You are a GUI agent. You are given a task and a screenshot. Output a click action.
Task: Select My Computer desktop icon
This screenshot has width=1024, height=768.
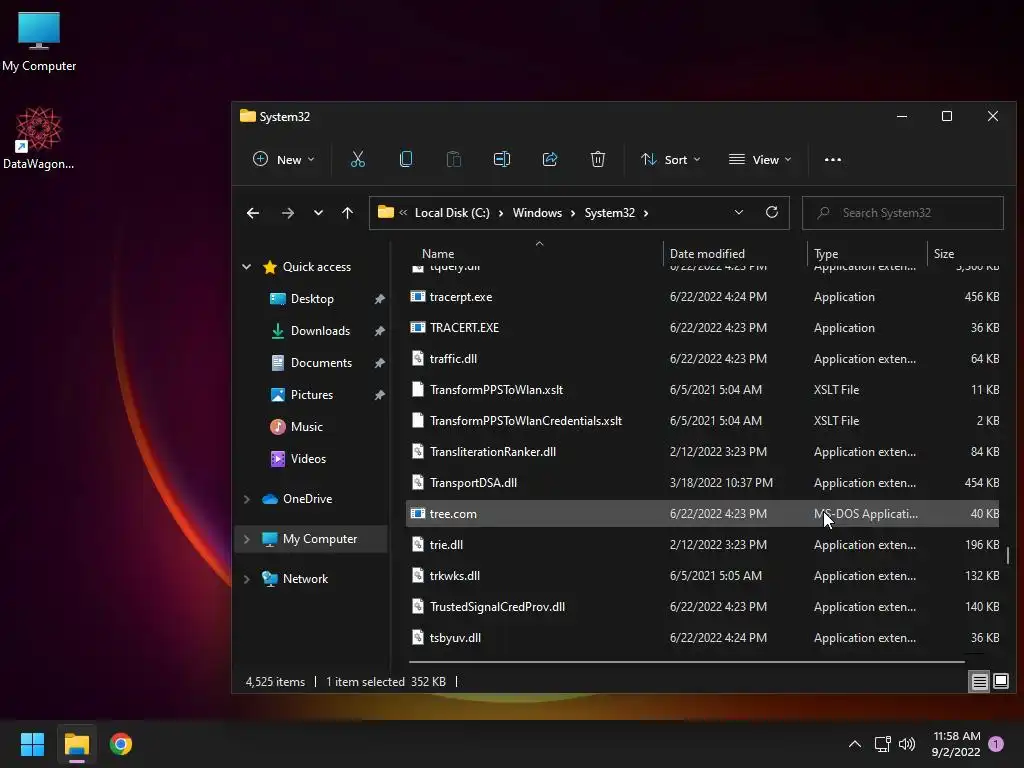tap(39, 40)
